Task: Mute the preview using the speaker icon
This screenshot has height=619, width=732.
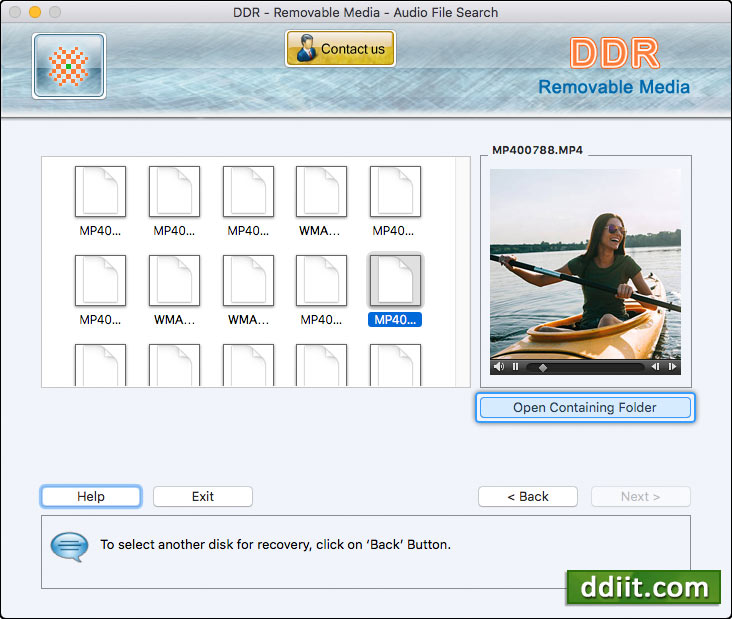Action: 499,367
